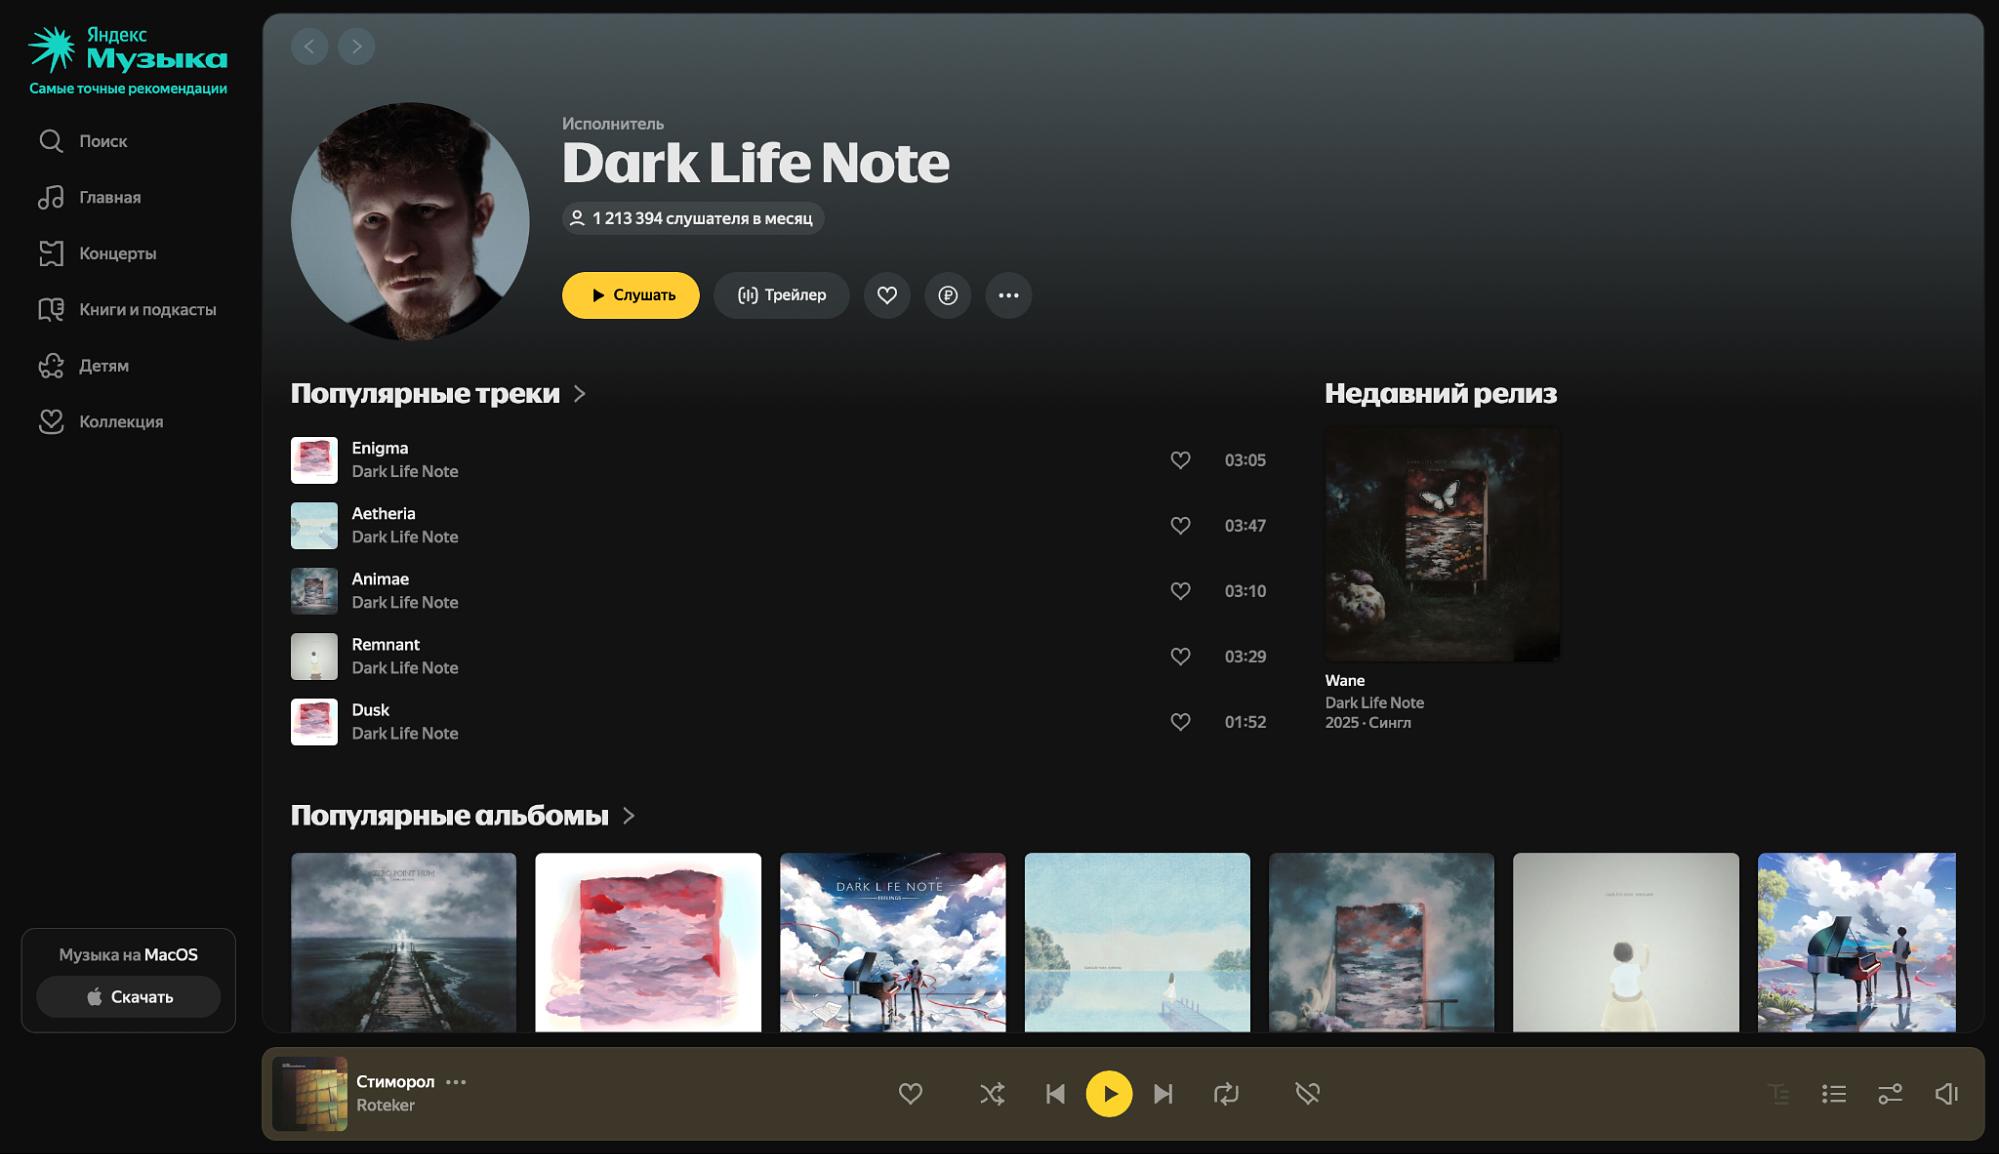1999x1155 pixels.
Task: Toggle repeat mode in the player
Action: (1226, 1094)
